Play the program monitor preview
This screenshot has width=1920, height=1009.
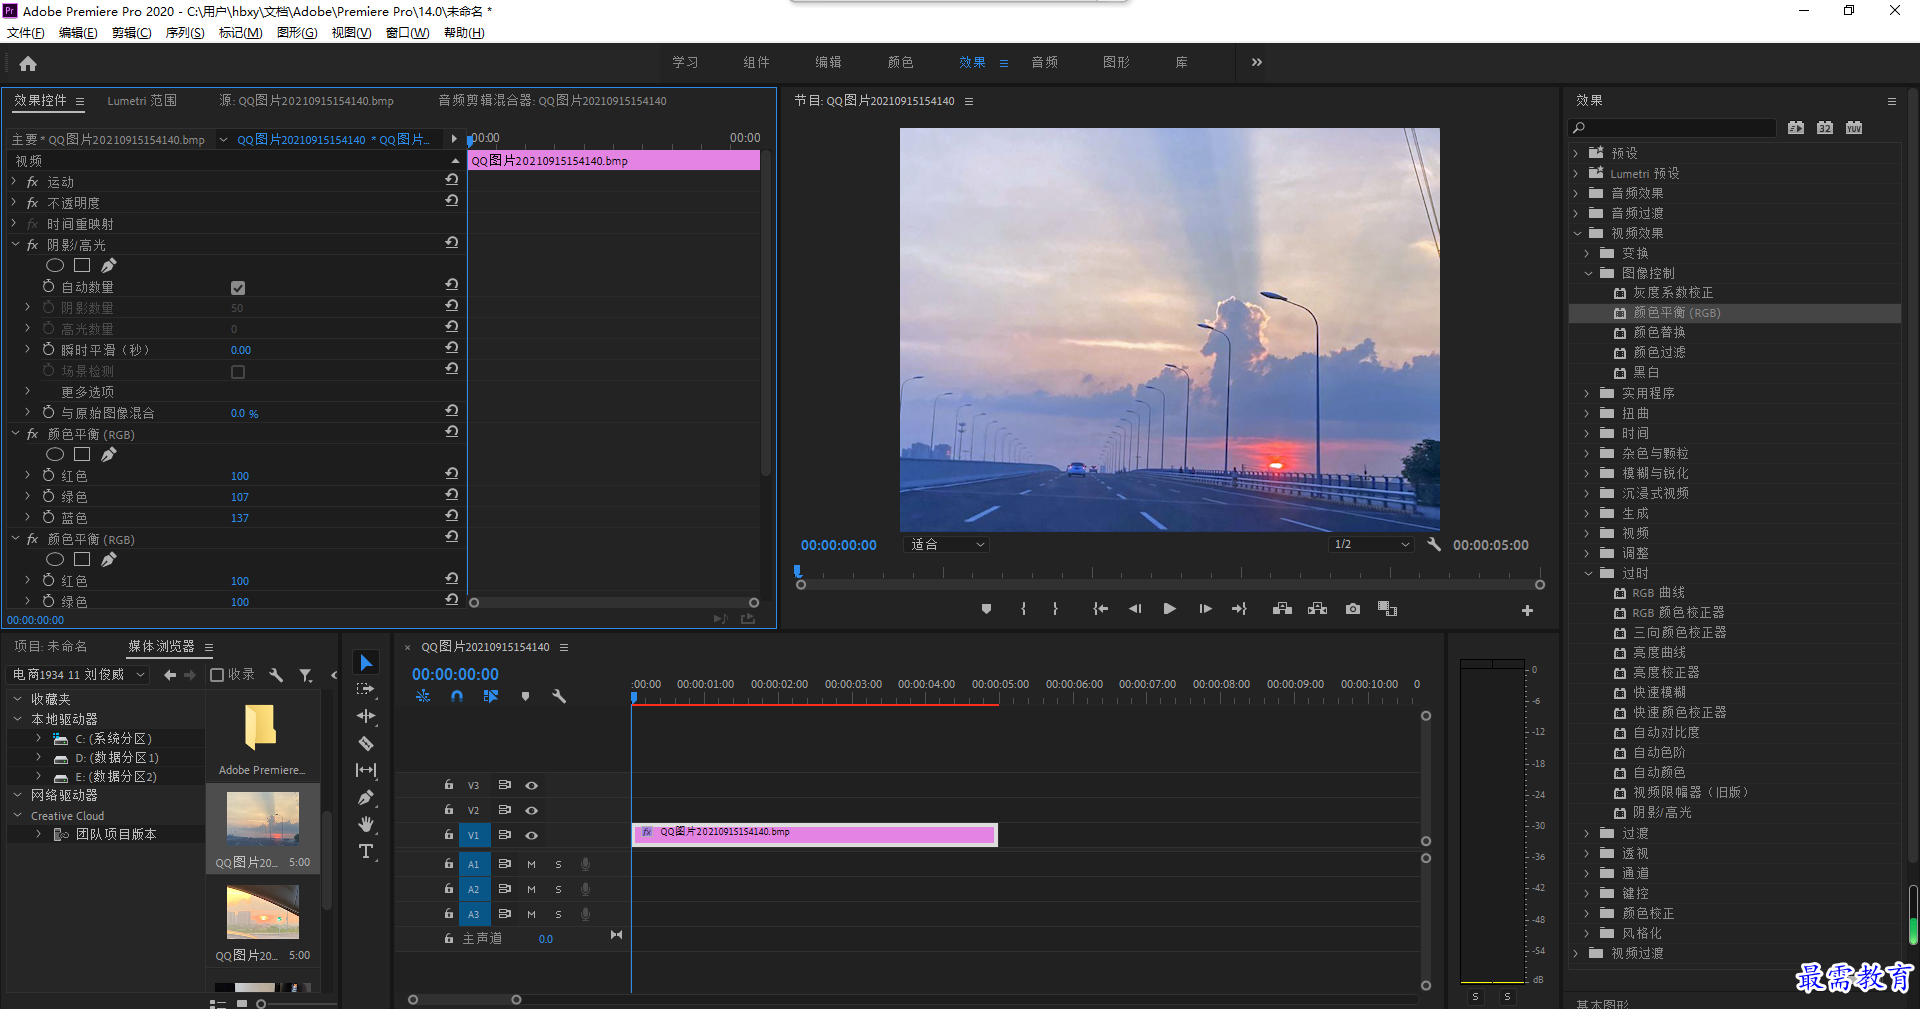click(1169, 609)
